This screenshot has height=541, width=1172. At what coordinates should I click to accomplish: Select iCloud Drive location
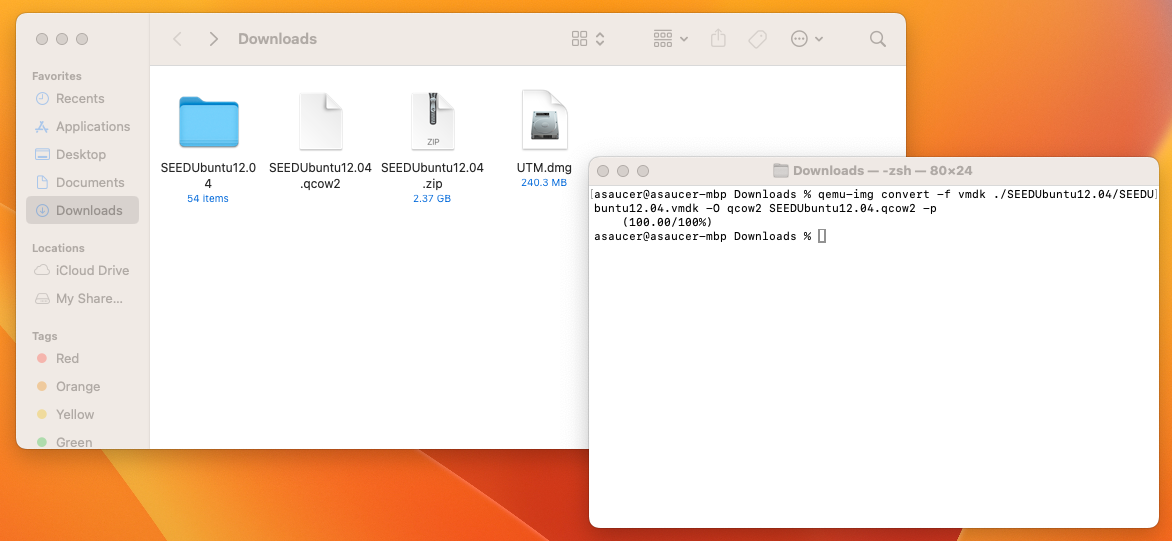(x=92, y=271)
